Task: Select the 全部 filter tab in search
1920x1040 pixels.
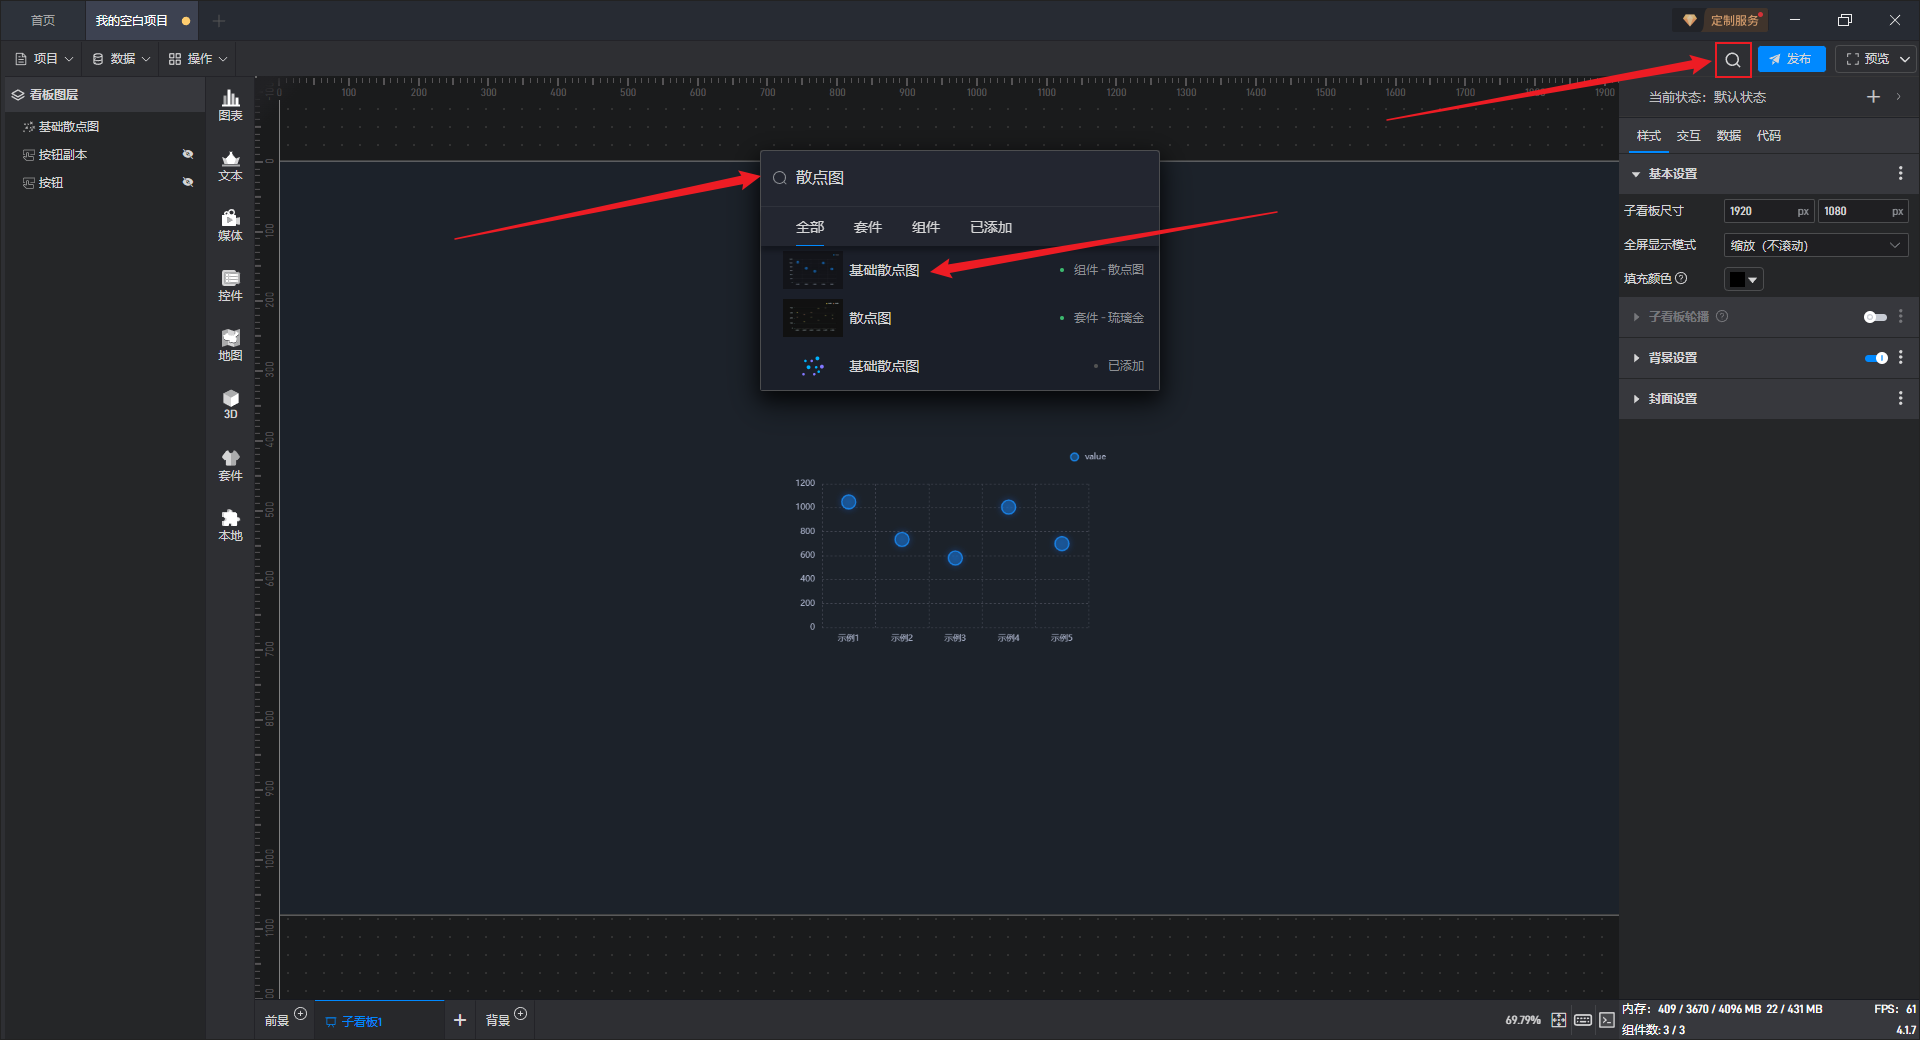Action: [810, 228]
